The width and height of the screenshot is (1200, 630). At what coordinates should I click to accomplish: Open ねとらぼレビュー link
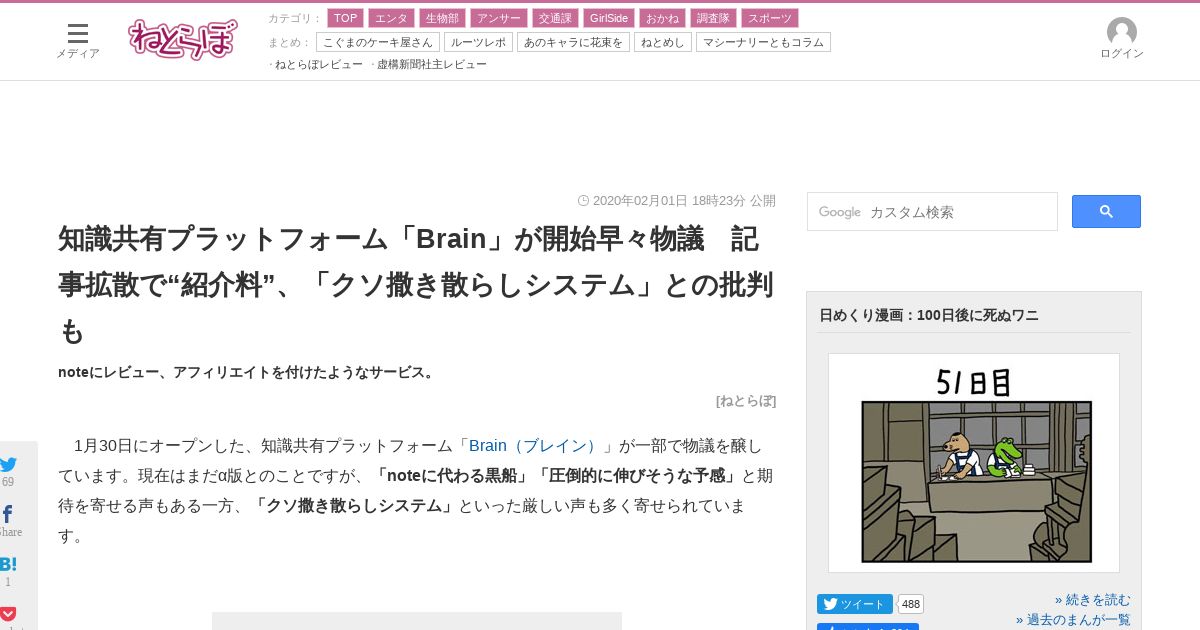(x=319, y=64)
